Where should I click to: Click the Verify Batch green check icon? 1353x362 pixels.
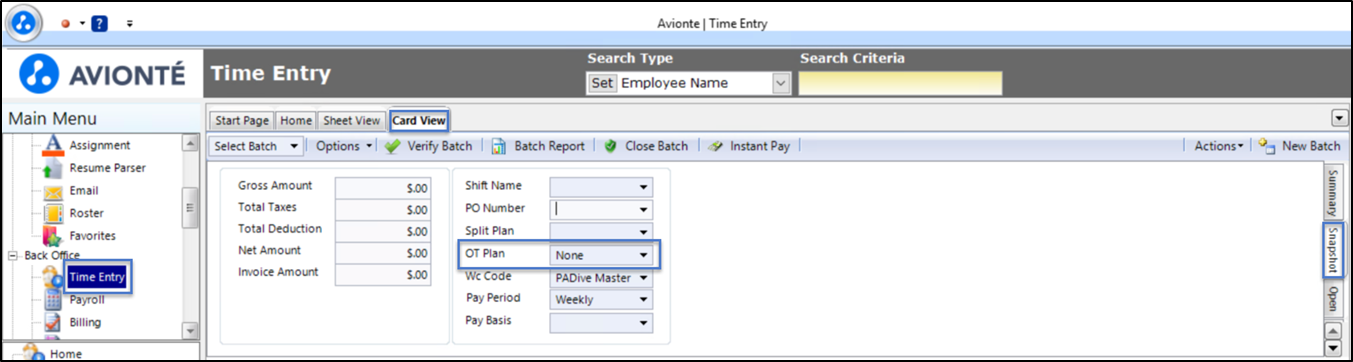[x=393, y=146]
